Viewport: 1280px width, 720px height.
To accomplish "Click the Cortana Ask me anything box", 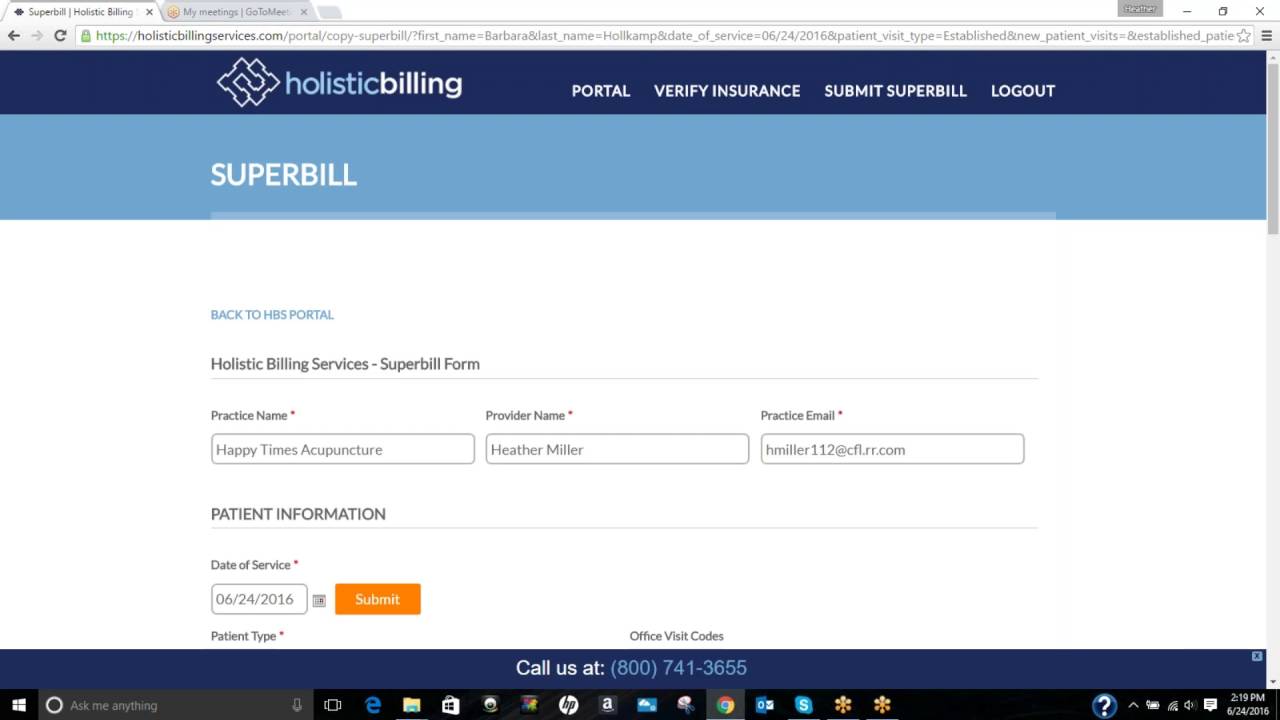I will click(x=176, y=705).
